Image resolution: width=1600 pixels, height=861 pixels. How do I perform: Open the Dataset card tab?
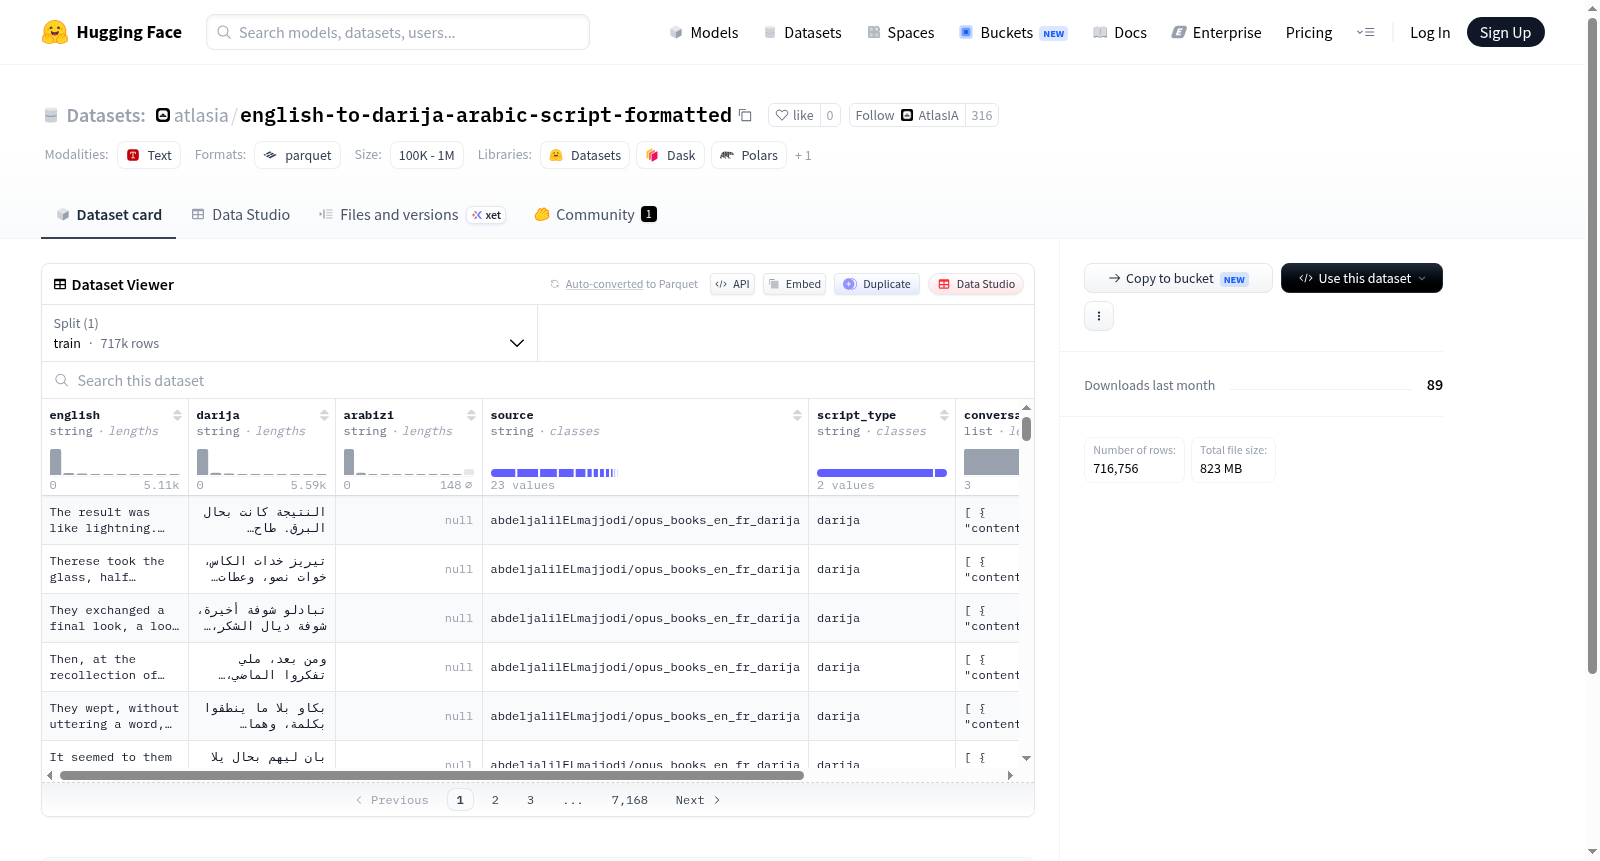[109, 214]
